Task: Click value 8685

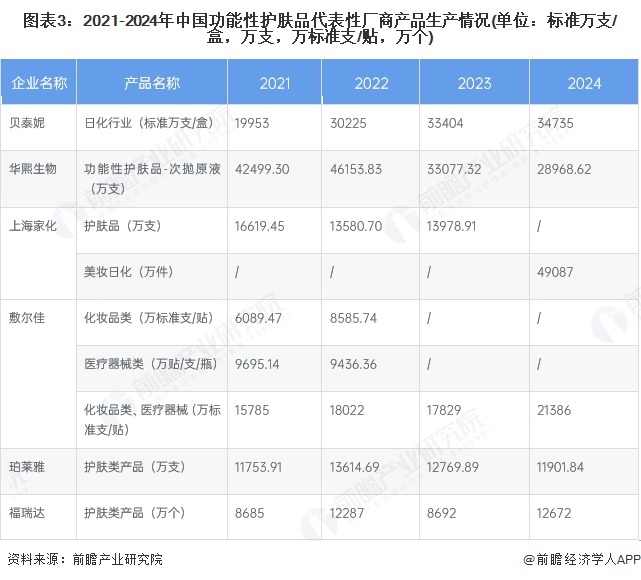Action: pyautogui.click(x=249, y=513)
